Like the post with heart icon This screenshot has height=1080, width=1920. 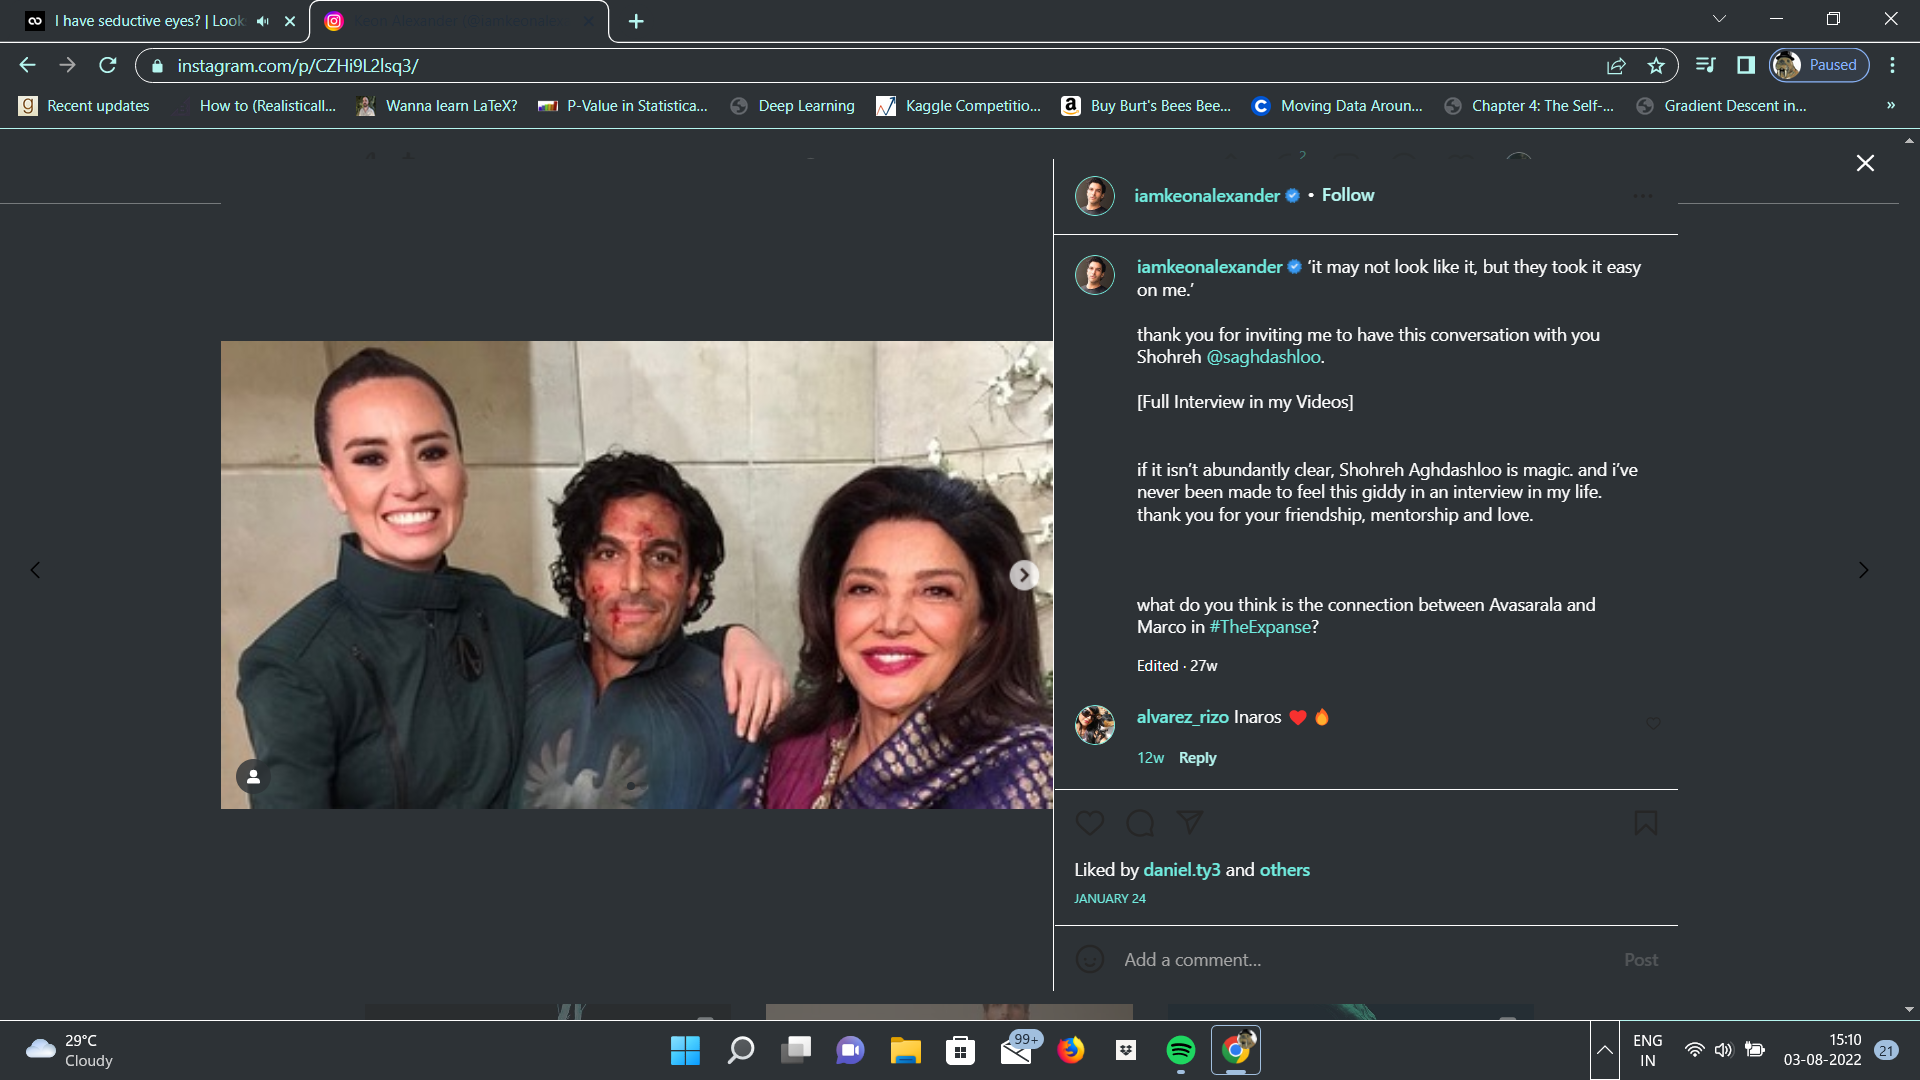click(1089, 823)
